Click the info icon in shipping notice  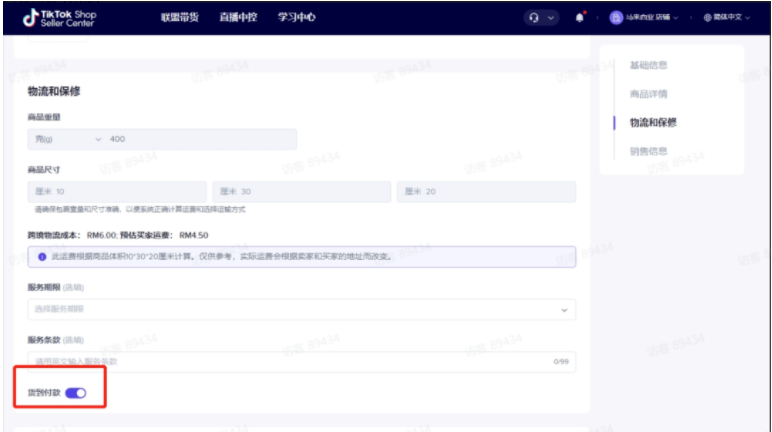(41, 257)
